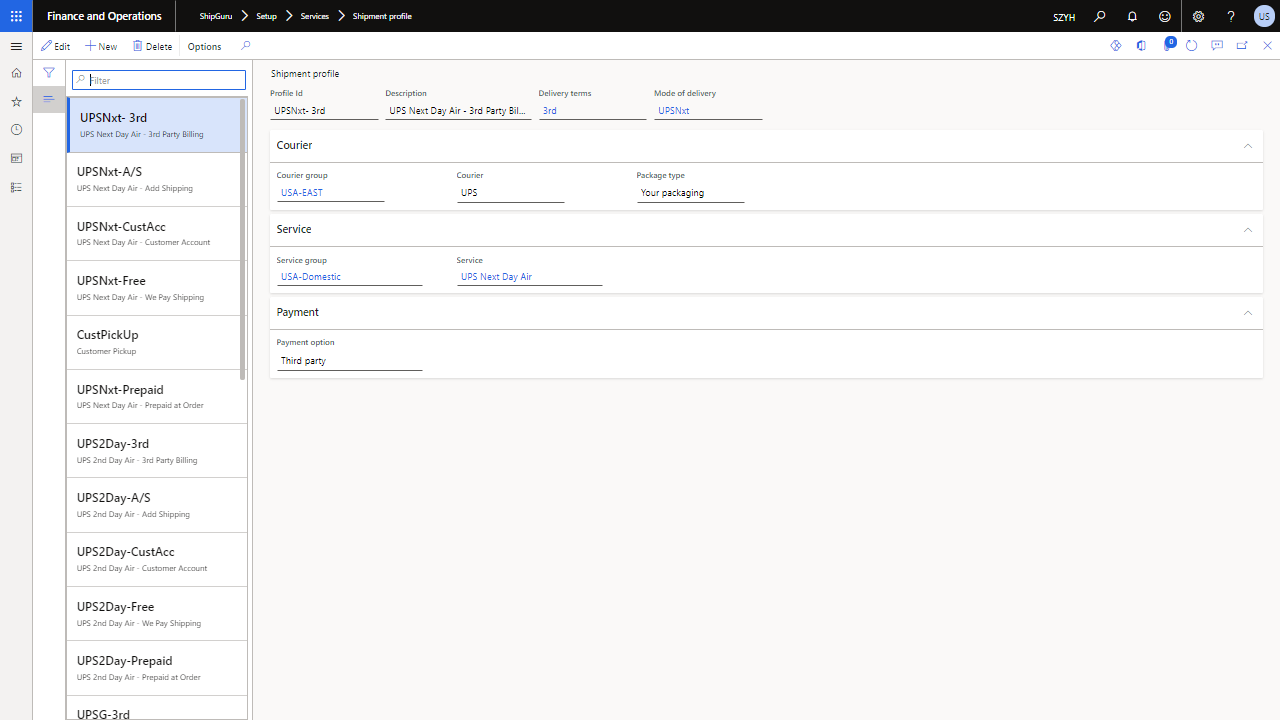Open the Options menu
Image resolution: width=1280 pixels, height=720 pixels.
click(204, 46)
